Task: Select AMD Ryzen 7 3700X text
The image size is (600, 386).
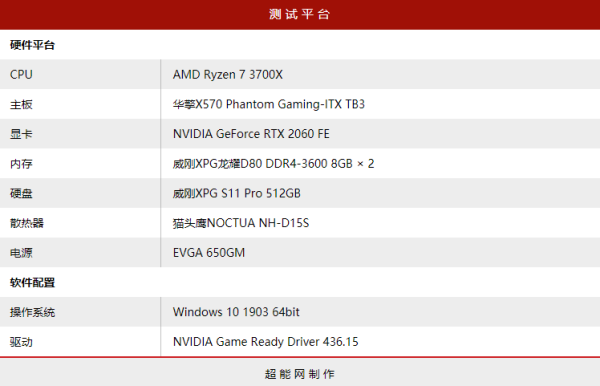Action: click(x=228, y=74)
